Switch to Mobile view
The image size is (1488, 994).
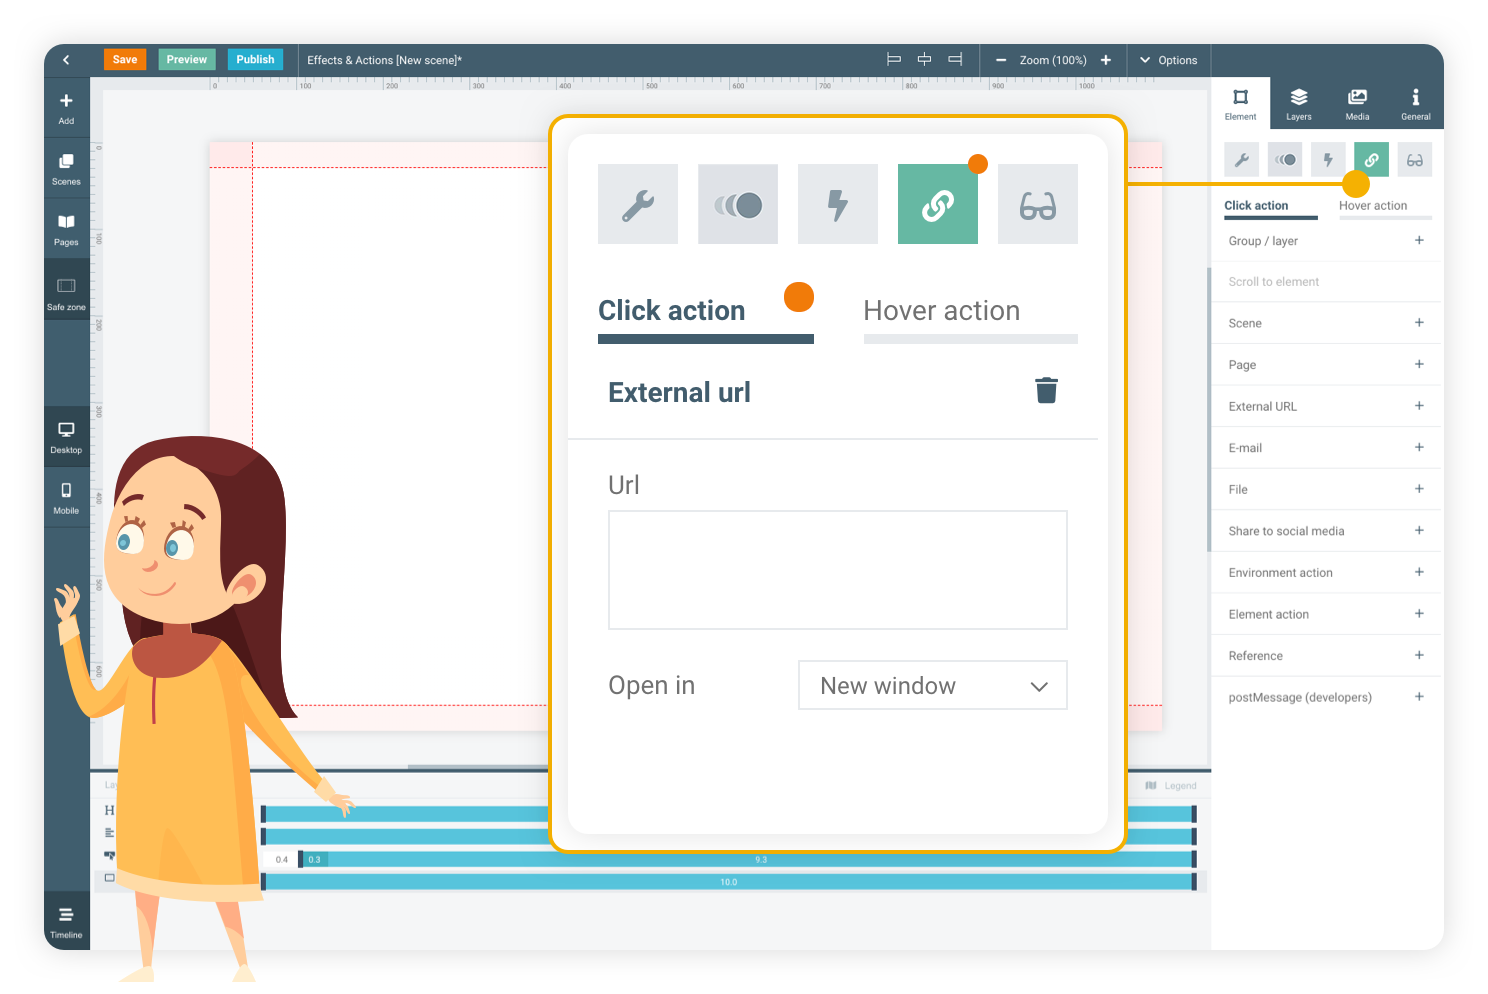point(66,497)
